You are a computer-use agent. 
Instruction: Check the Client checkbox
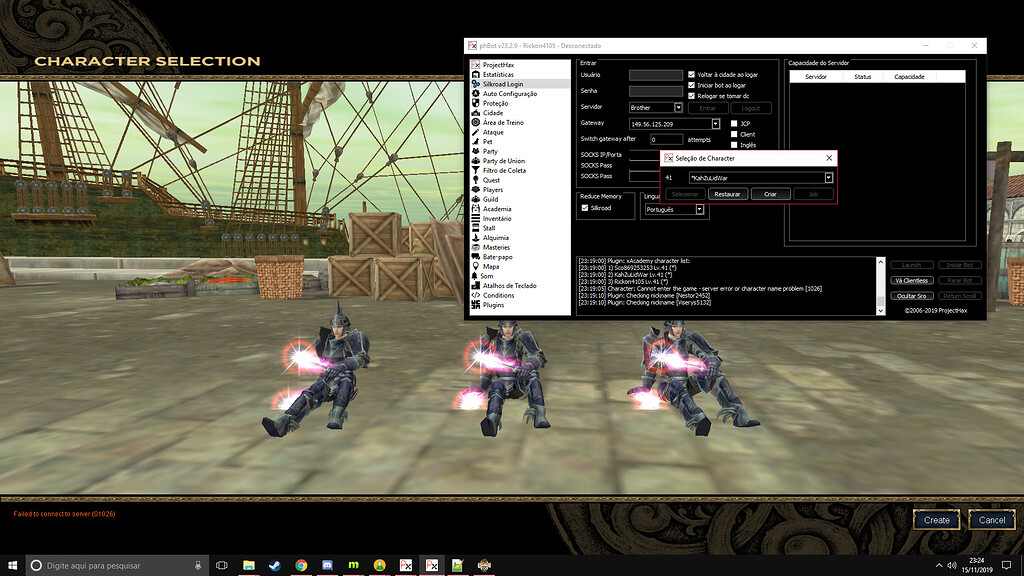(734, 134)
